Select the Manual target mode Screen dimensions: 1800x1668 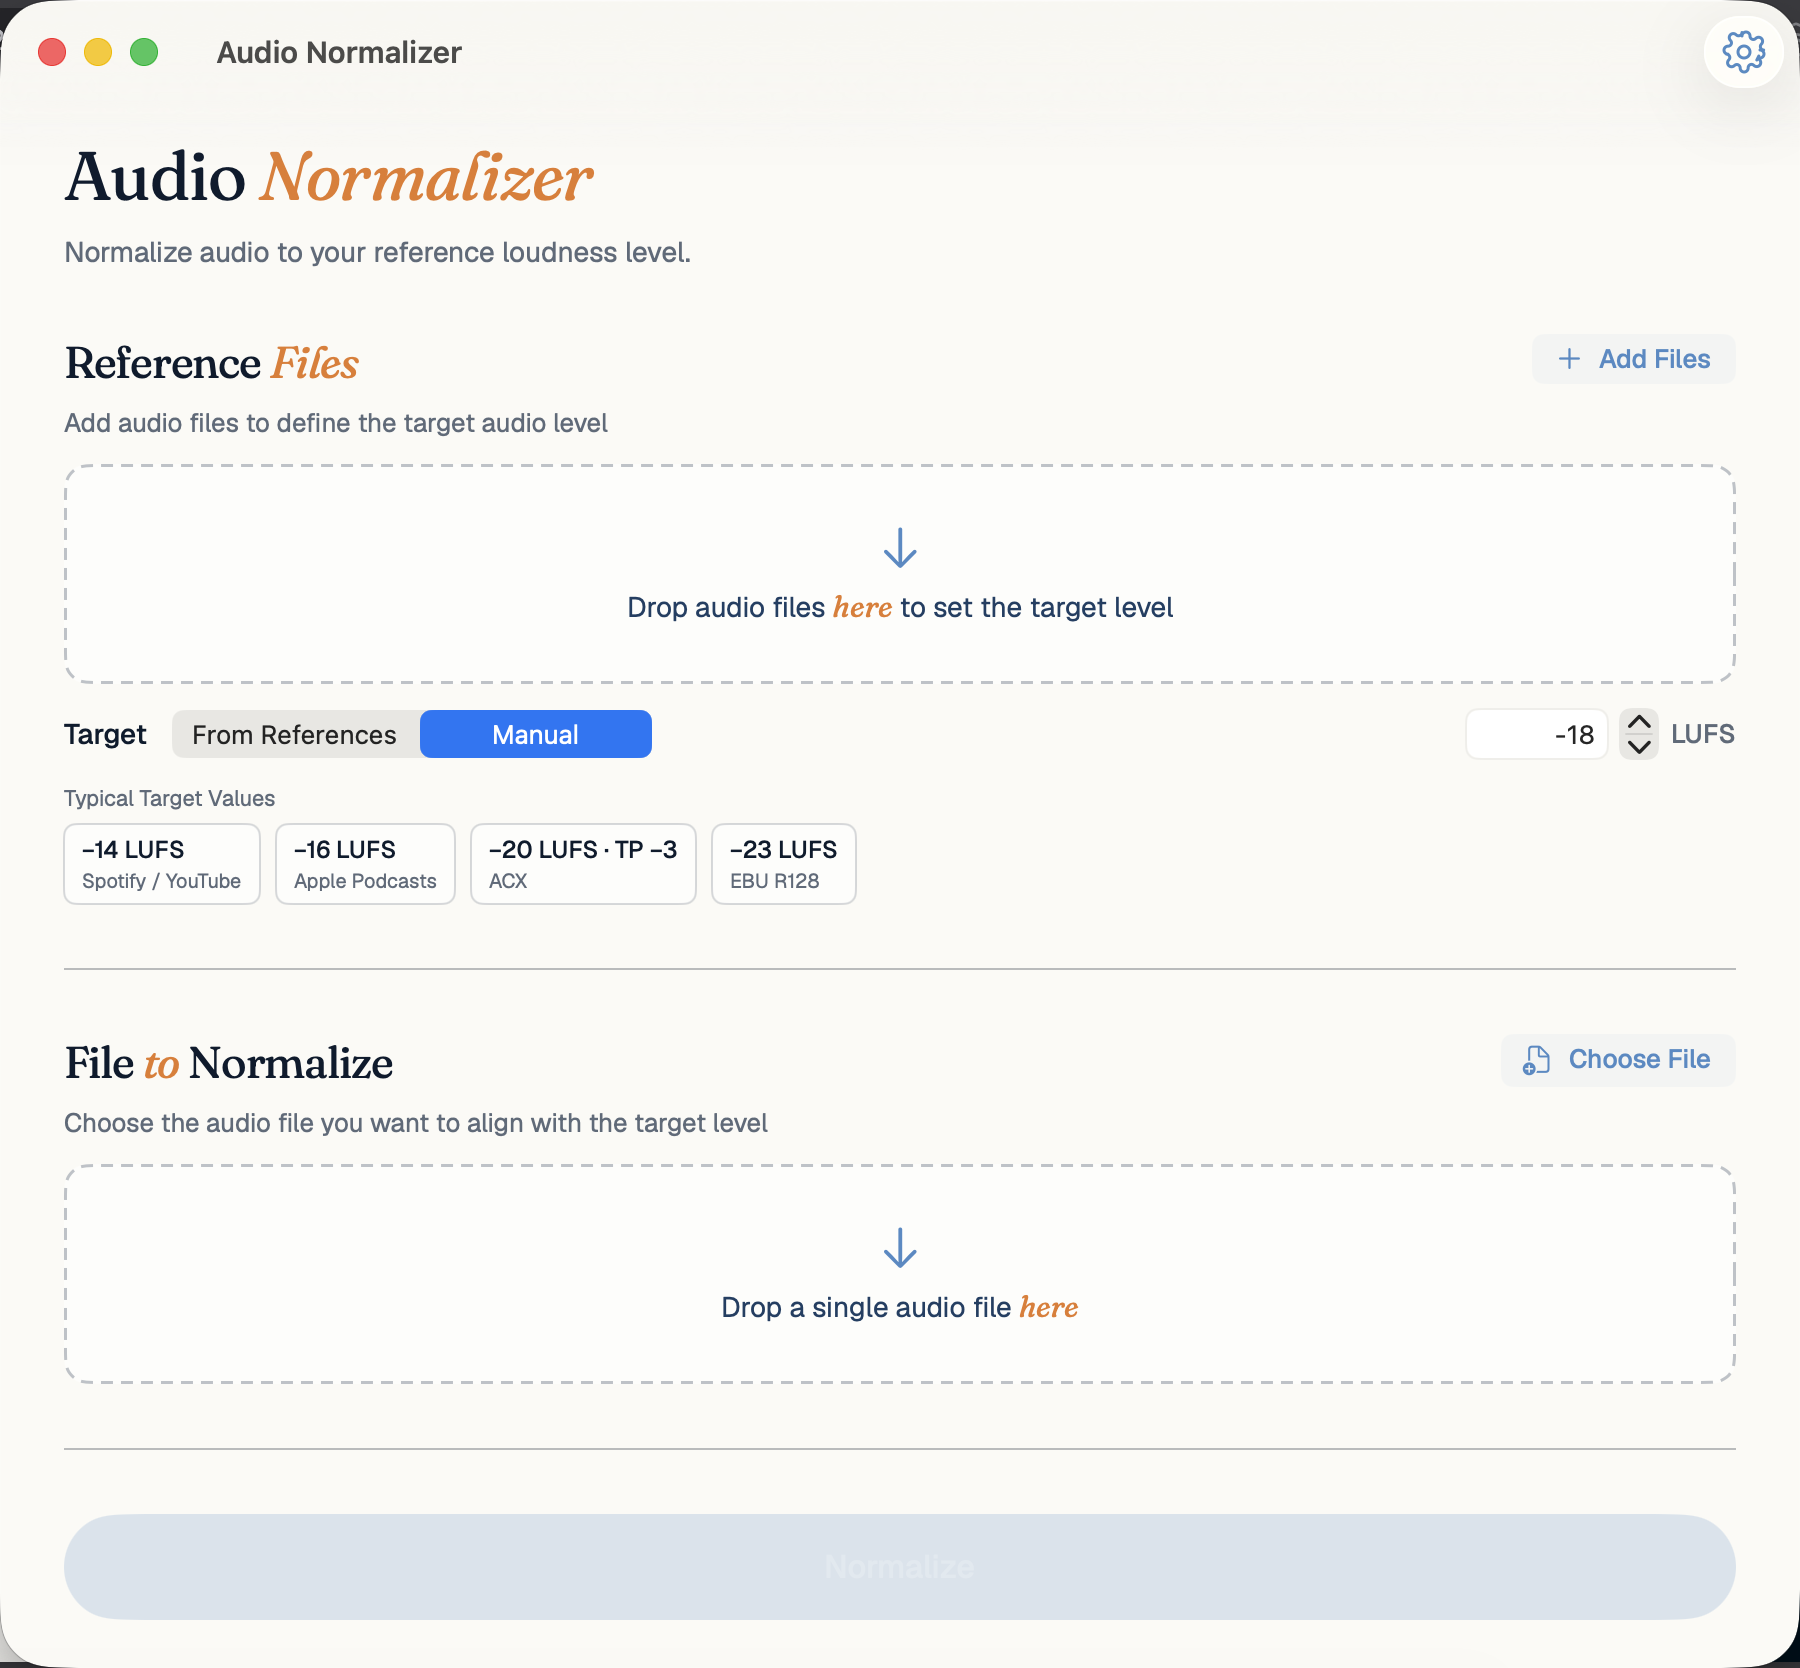(536, 735)
